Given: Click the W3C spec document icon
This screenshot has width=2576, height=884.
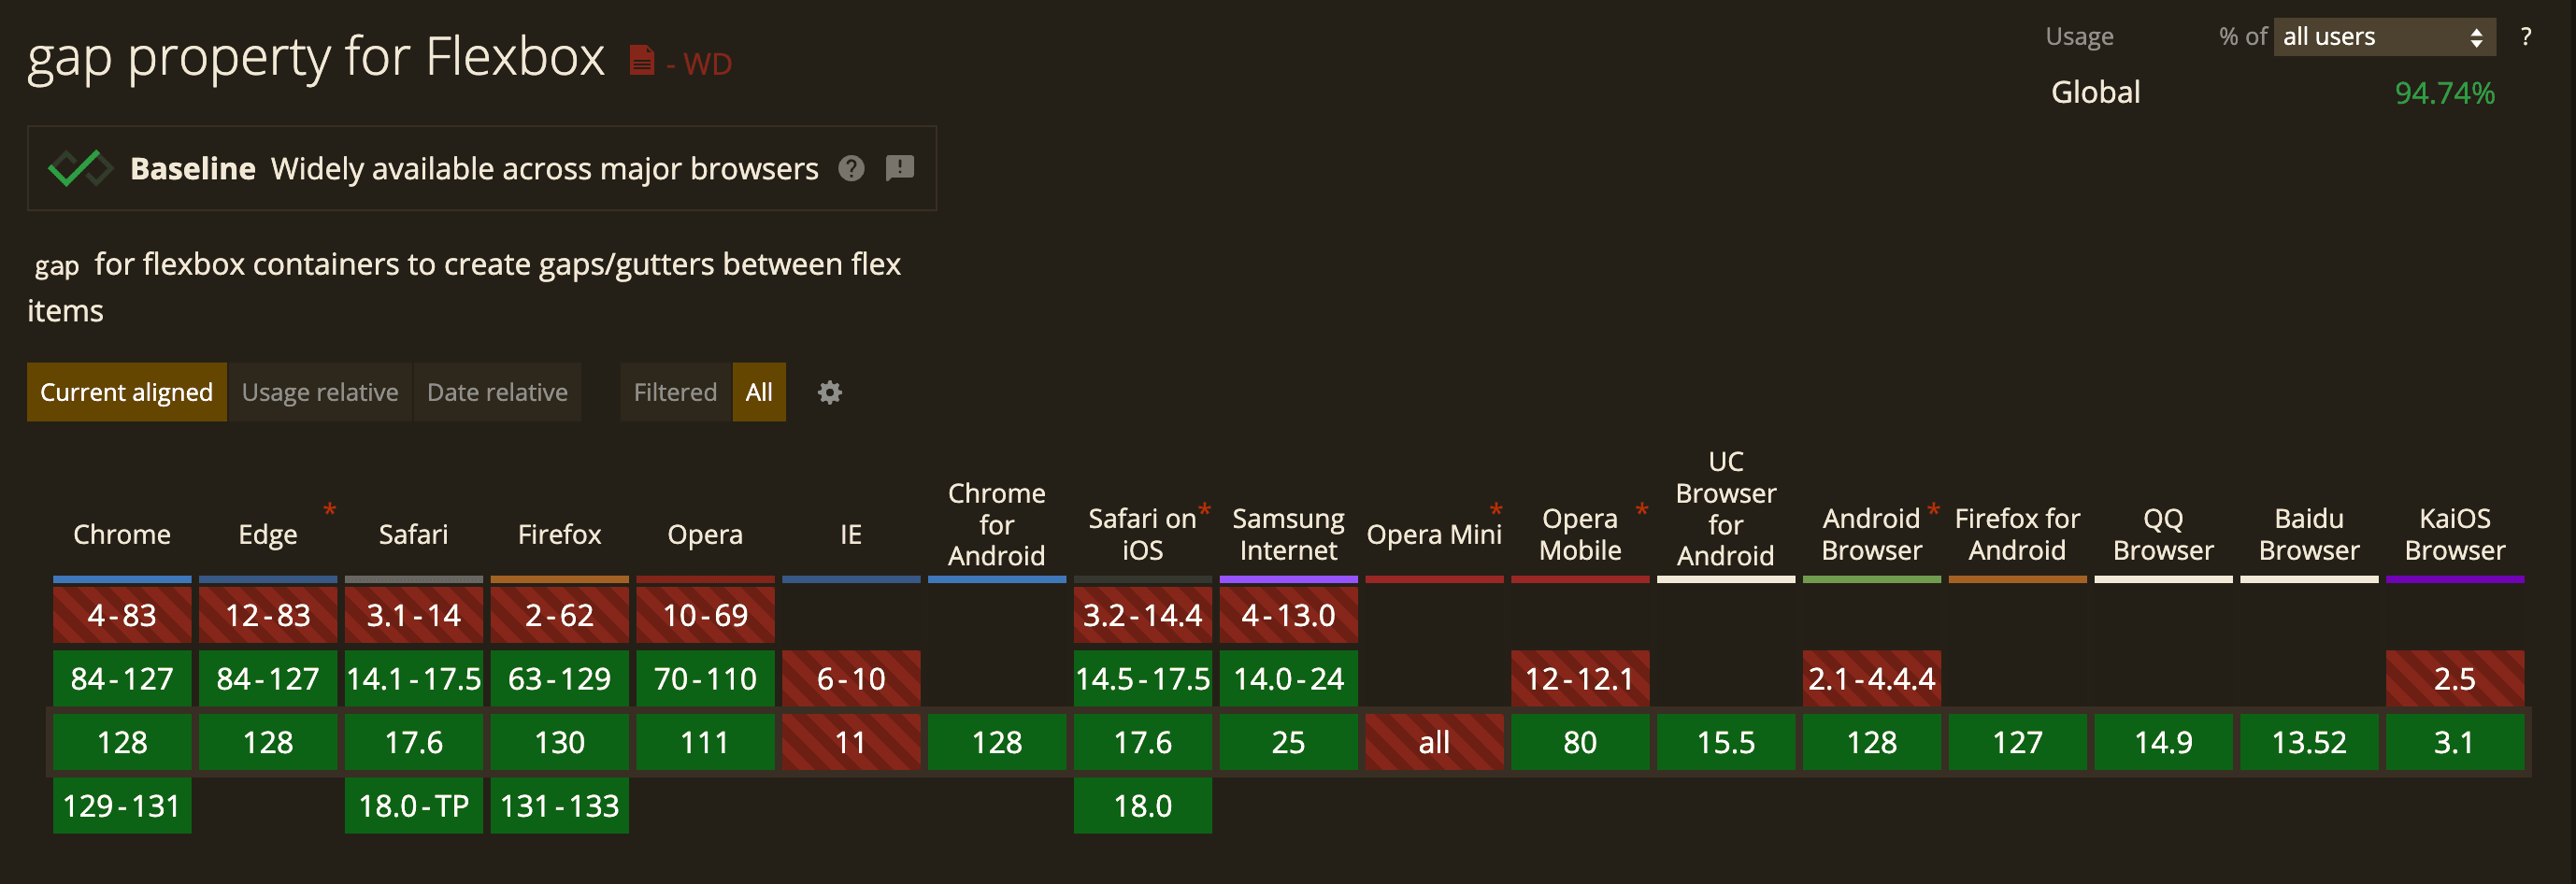Looking at the screenshot, I should point(641,61).
